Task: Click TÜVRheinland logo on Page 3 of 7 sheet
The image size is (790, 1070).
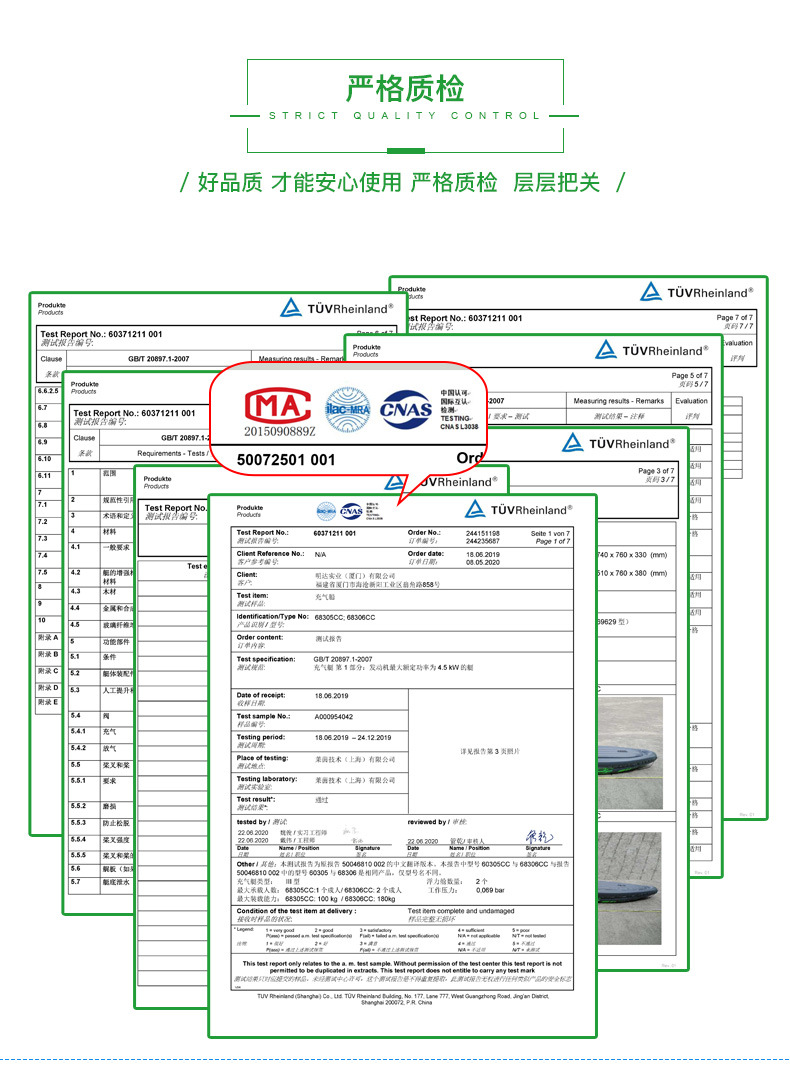Action: pos(618,443)
